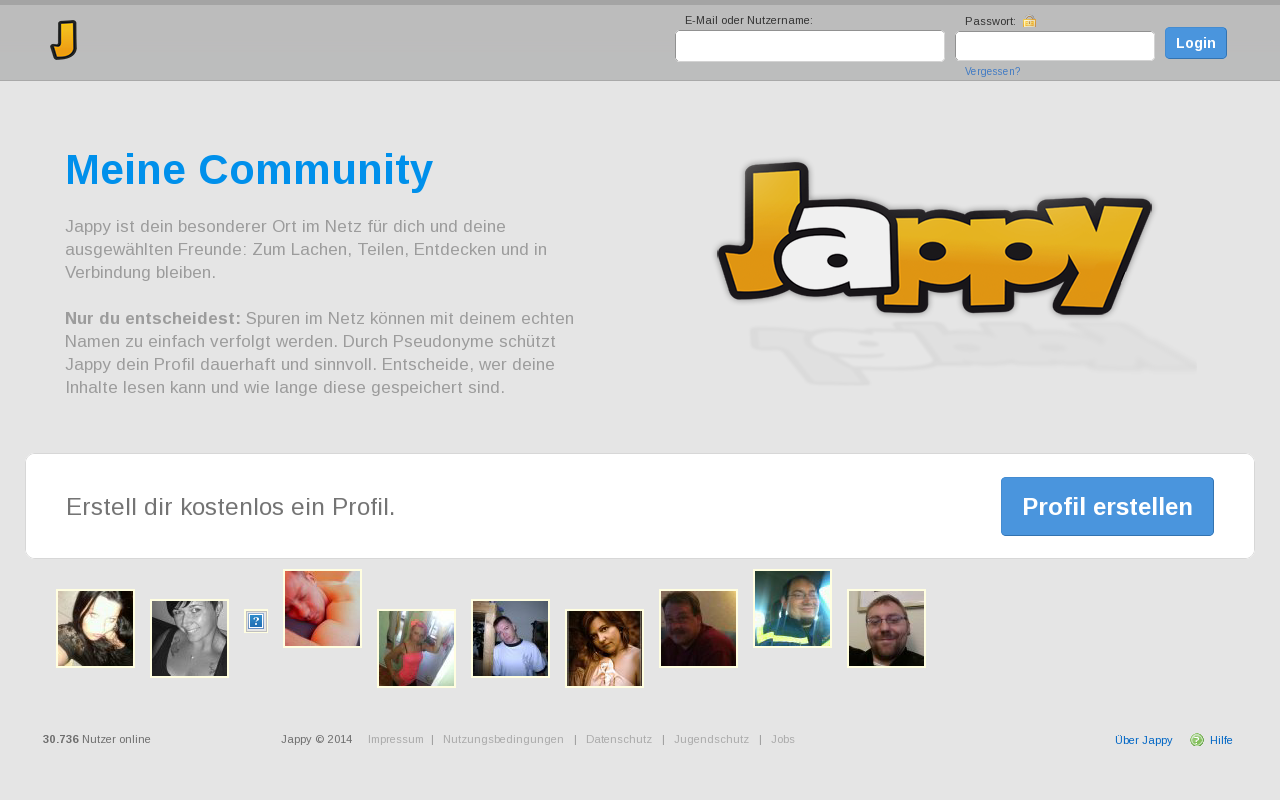The height and width of the screenshot is (800, 1280).
Task: Open the brown-haired woman portrait thumbnail
Action: click(604, 648)
